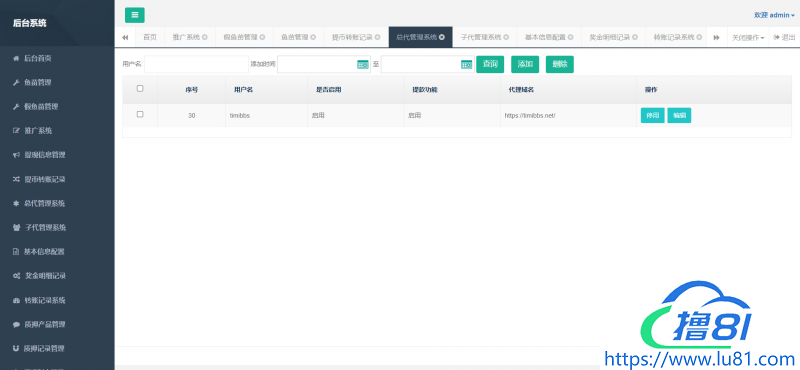Open the 欢迎 admin user dropdown

click(774, 15)
